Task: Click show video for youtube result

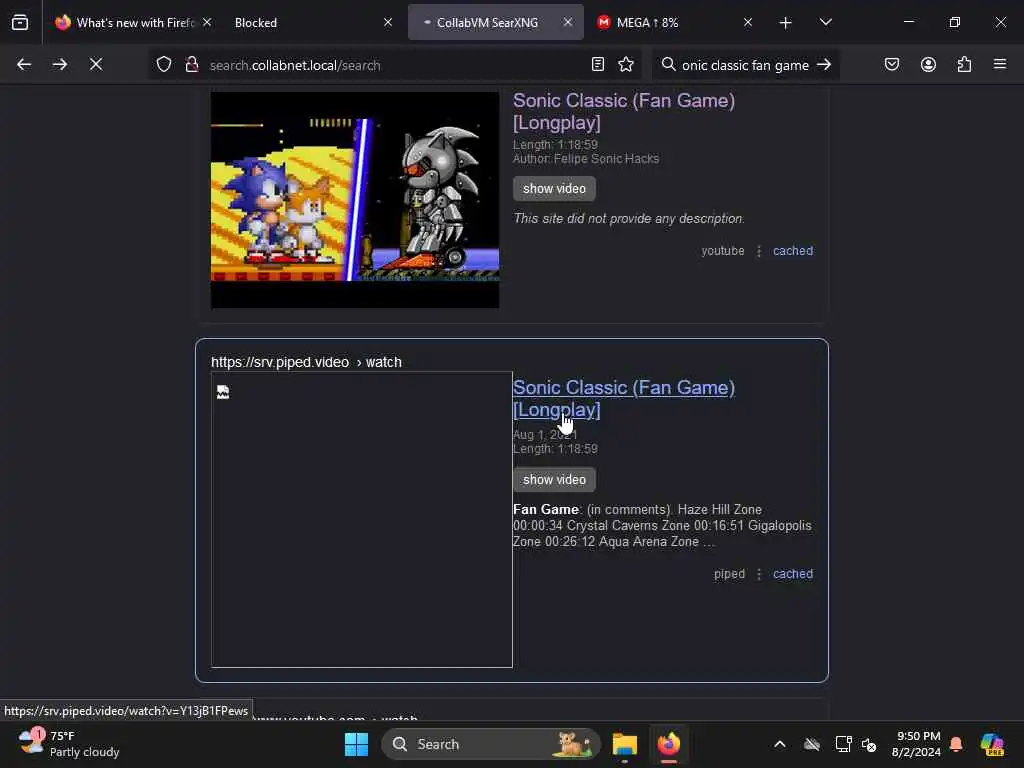Action: (x=554, y=189)
